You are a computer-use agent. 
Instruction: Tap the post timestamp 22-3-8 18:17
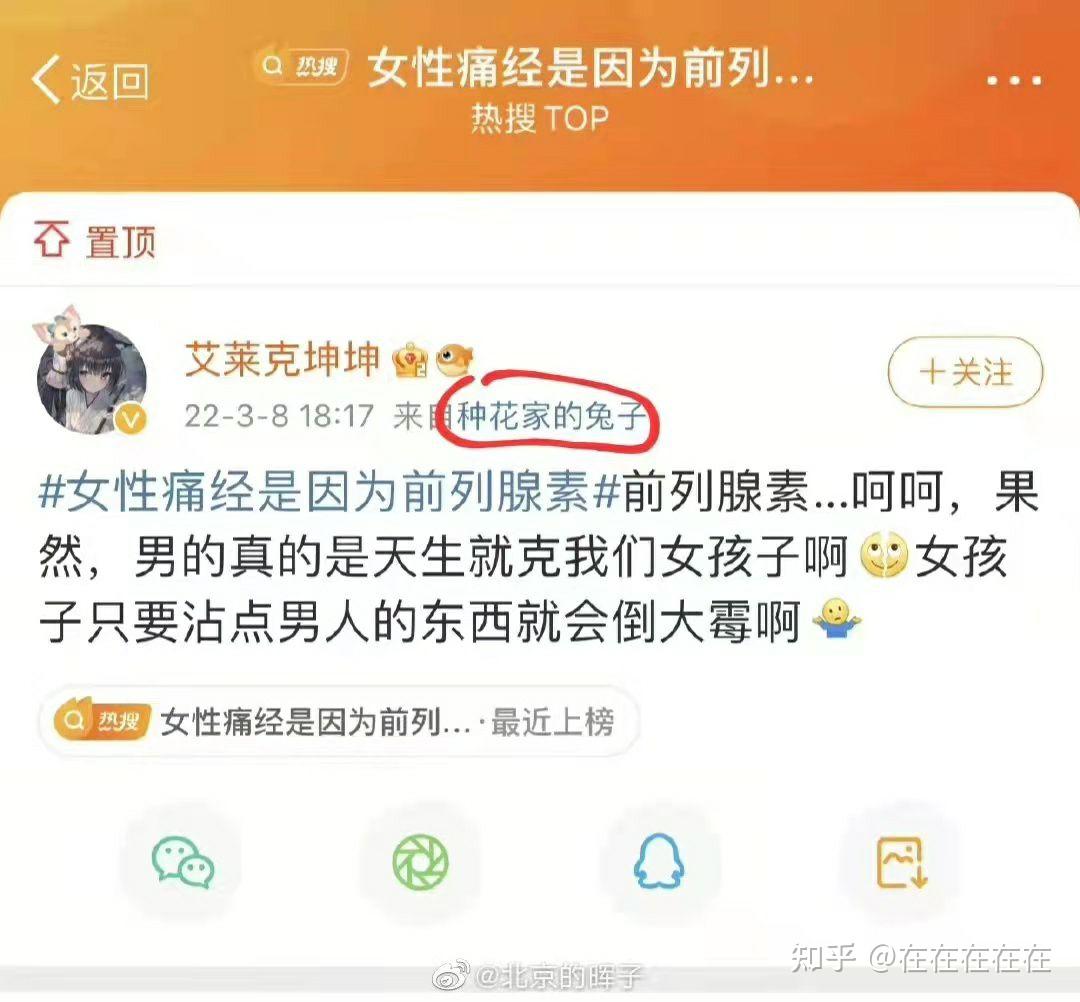279,416
